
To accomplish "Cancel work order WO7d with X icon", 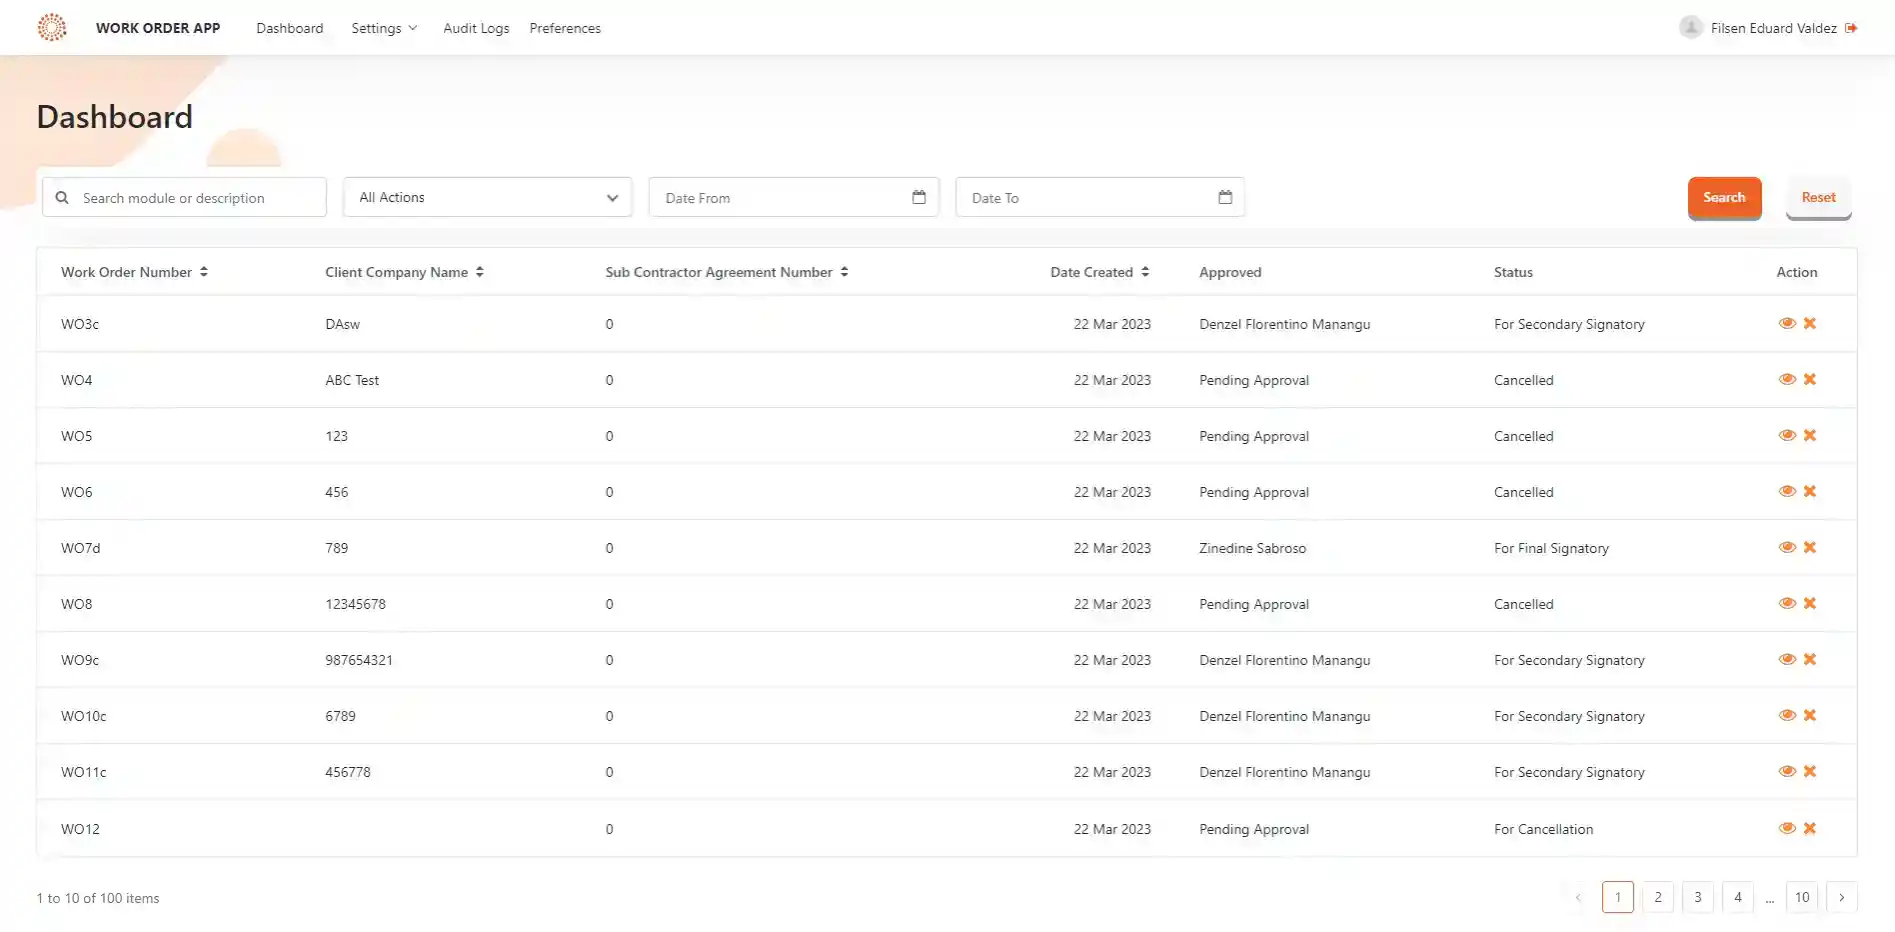I will tap(1810, 547).
